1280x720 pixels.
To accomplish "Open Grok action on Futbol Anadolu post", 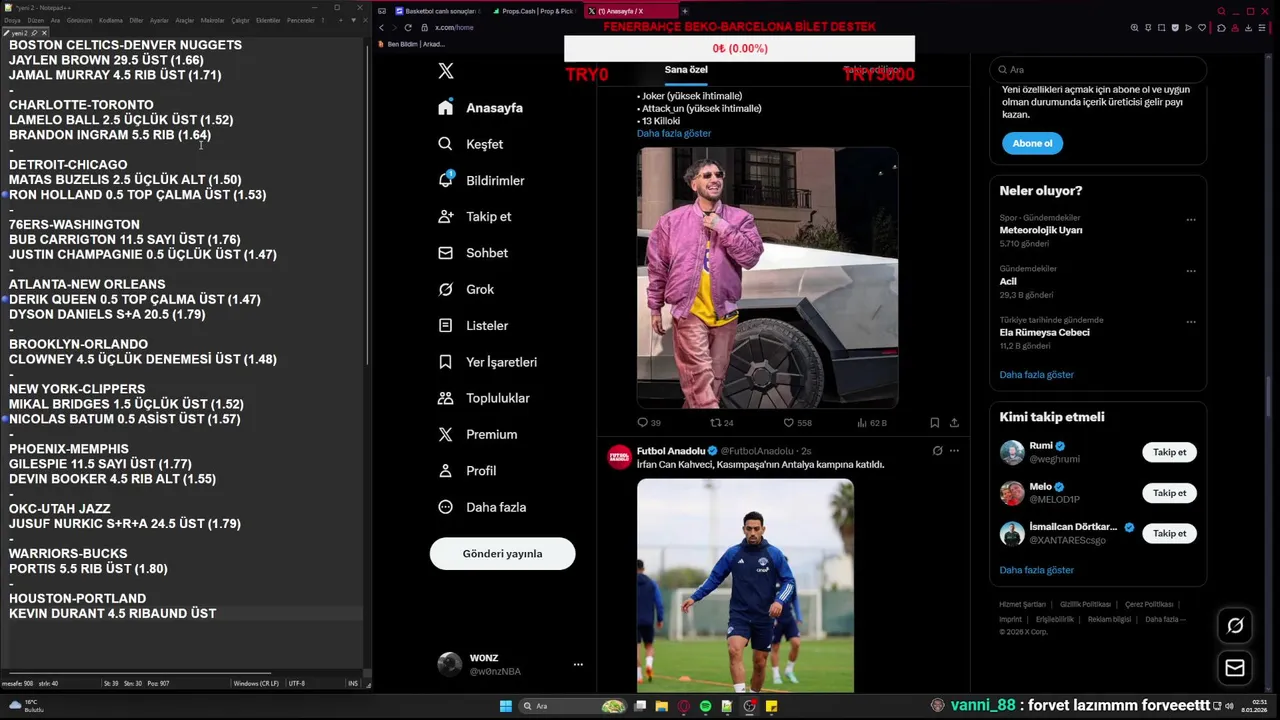I will [937, 451].
